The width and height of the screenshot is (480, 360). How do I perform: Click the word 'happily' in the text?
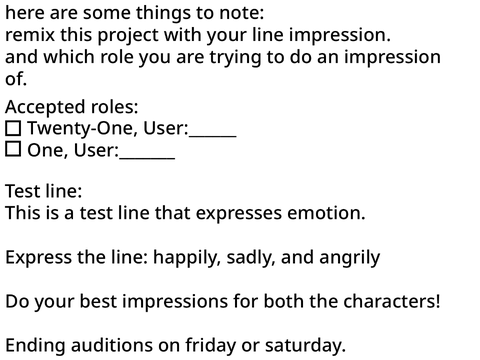click(187, 258)
